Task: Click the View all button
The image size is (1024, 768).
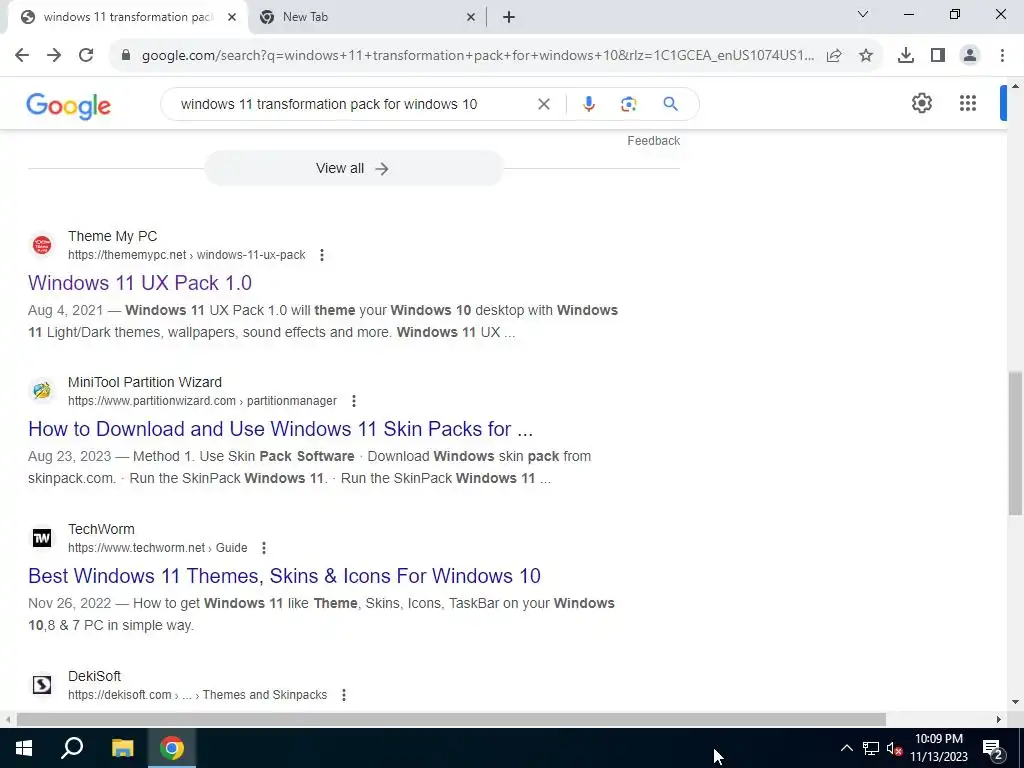Action: (354, 168)
